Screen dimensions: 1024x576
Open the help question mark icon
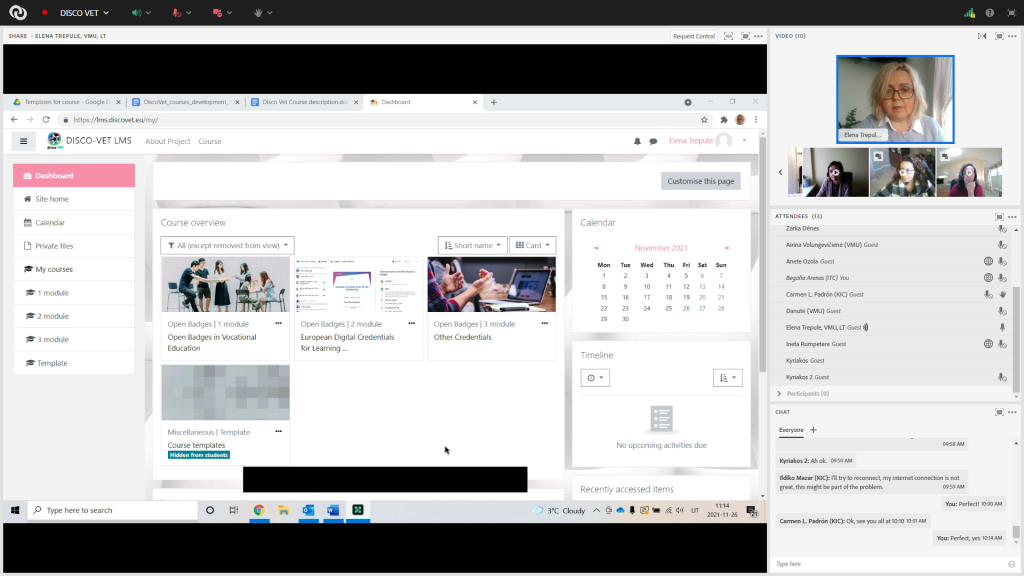point(990,13)
